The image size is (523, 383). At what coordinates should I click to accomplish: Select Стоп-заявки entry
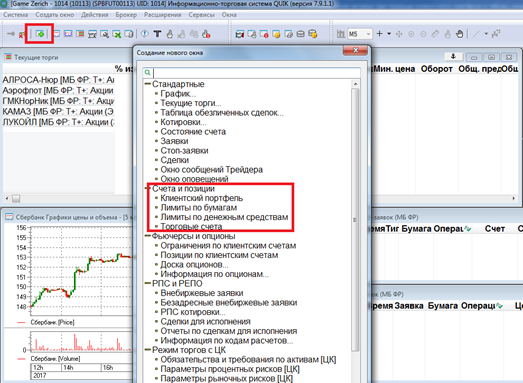click(184, 150)
